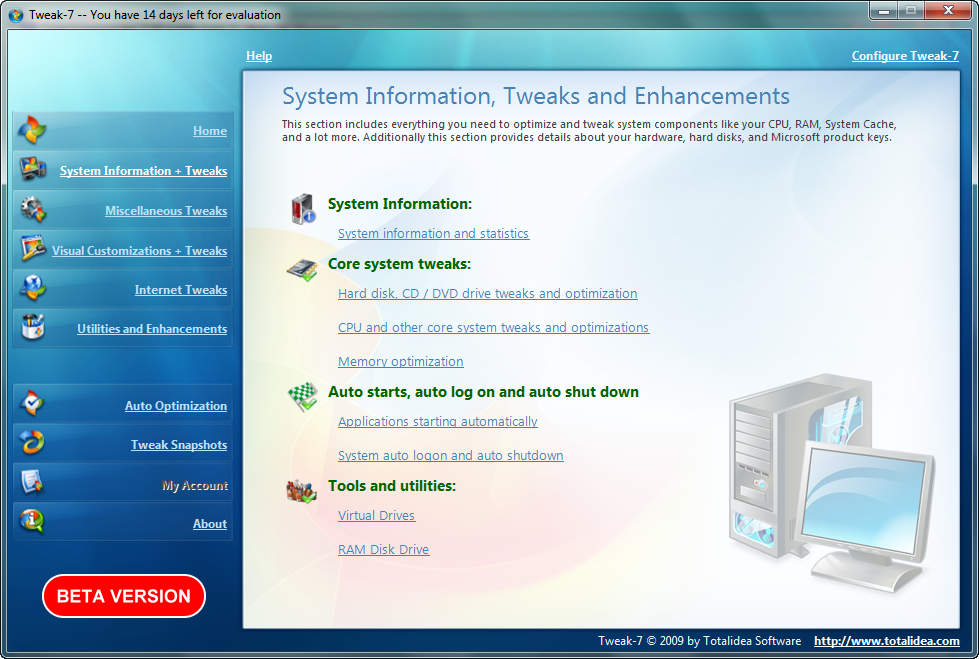Open Tweak Snapshots
Screen dimensions: 979x659
tap(179, 445)
